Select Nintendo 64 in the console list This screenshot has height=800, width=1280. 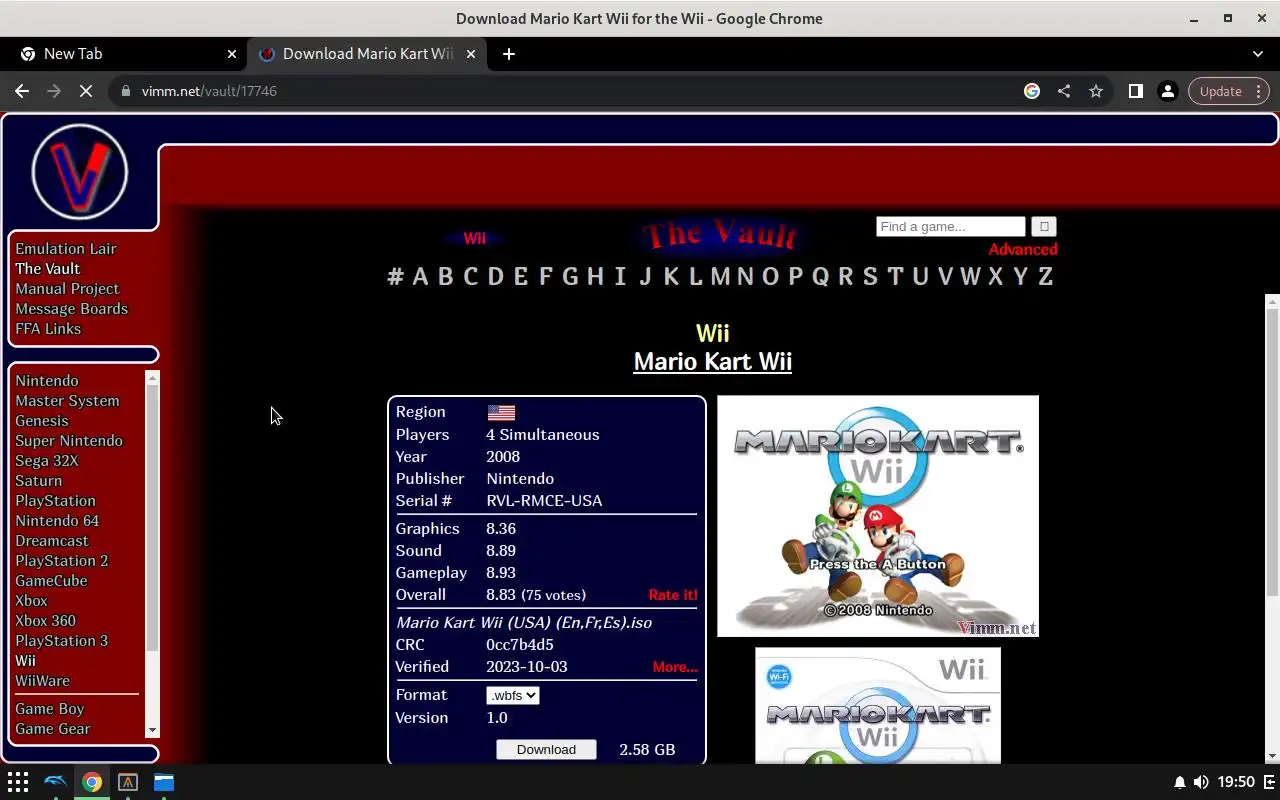(57, 521)
